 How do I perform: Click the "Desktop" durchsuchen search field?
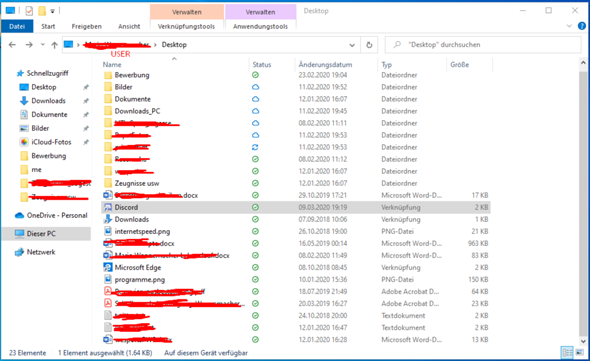(483, 44)
